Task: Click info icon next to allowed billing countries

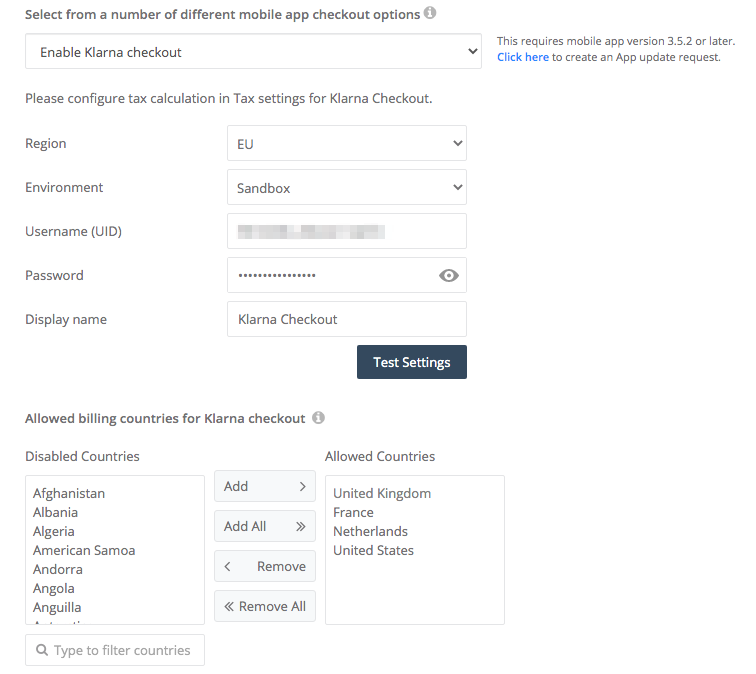Action: click(x=318, y=418)
